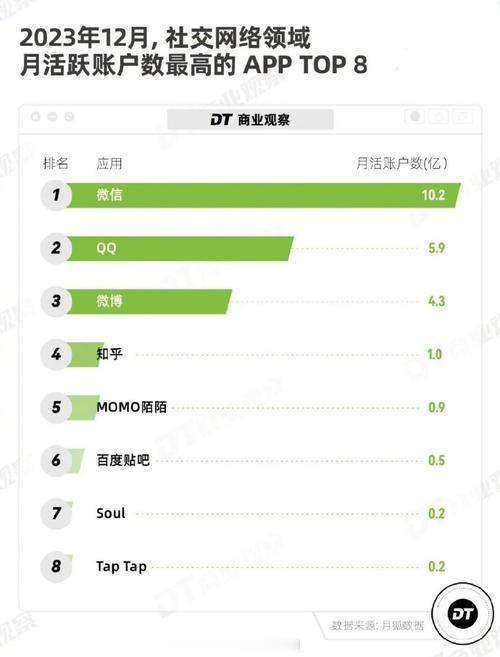Click rank number 6 circle badge

(56, 460)
